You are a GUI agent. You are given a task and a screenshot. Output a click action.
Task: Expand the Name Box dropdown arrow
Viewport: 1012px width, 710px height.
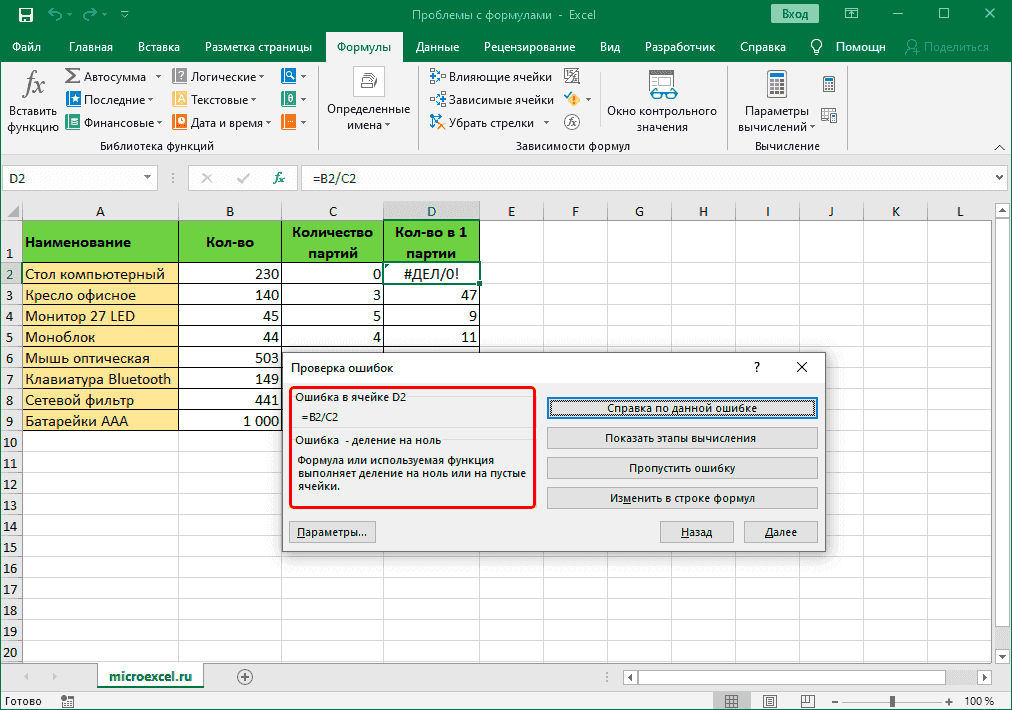coord(147,178)
